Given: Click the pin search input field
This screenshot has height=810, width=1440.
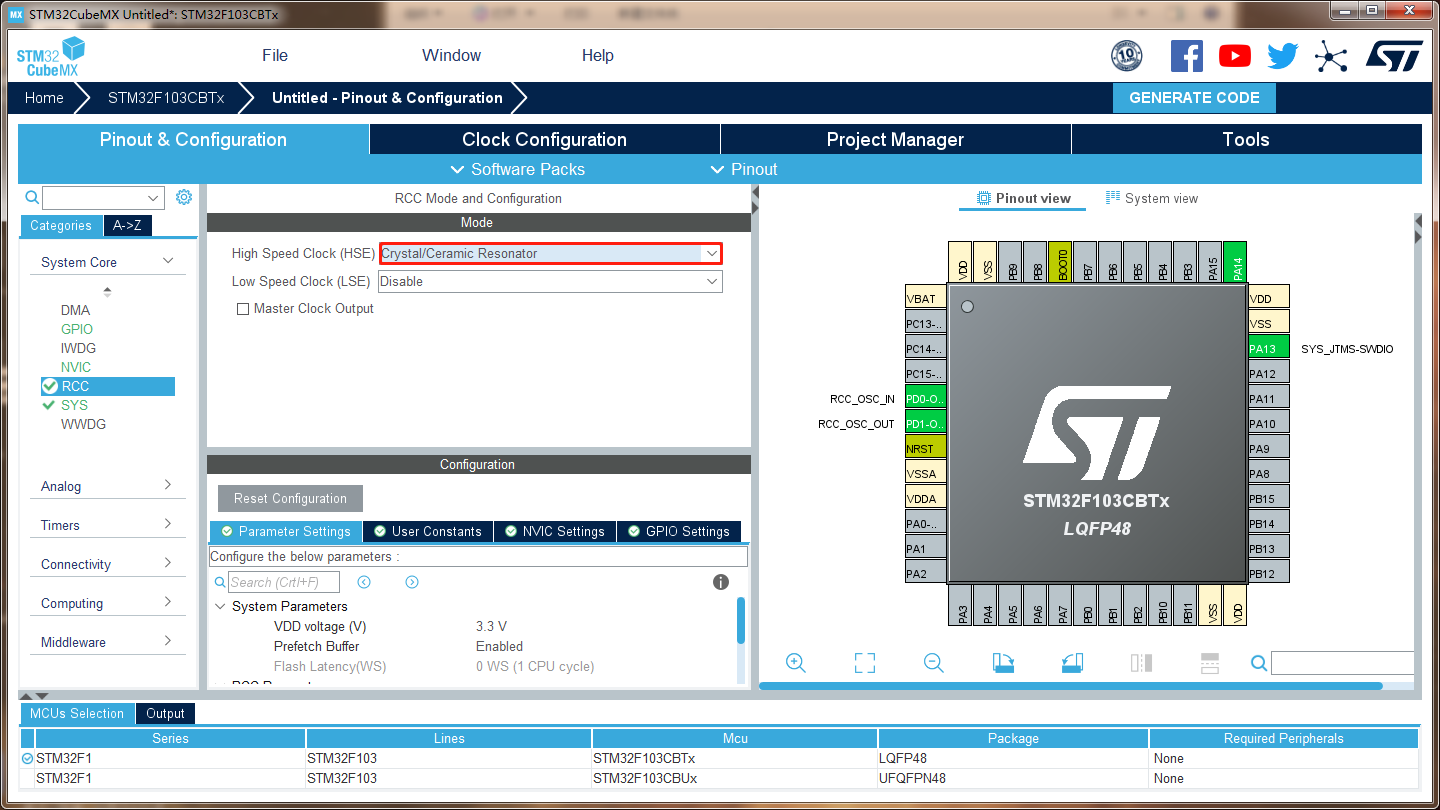Looking at the screenshot, I should pos(1342,663).
